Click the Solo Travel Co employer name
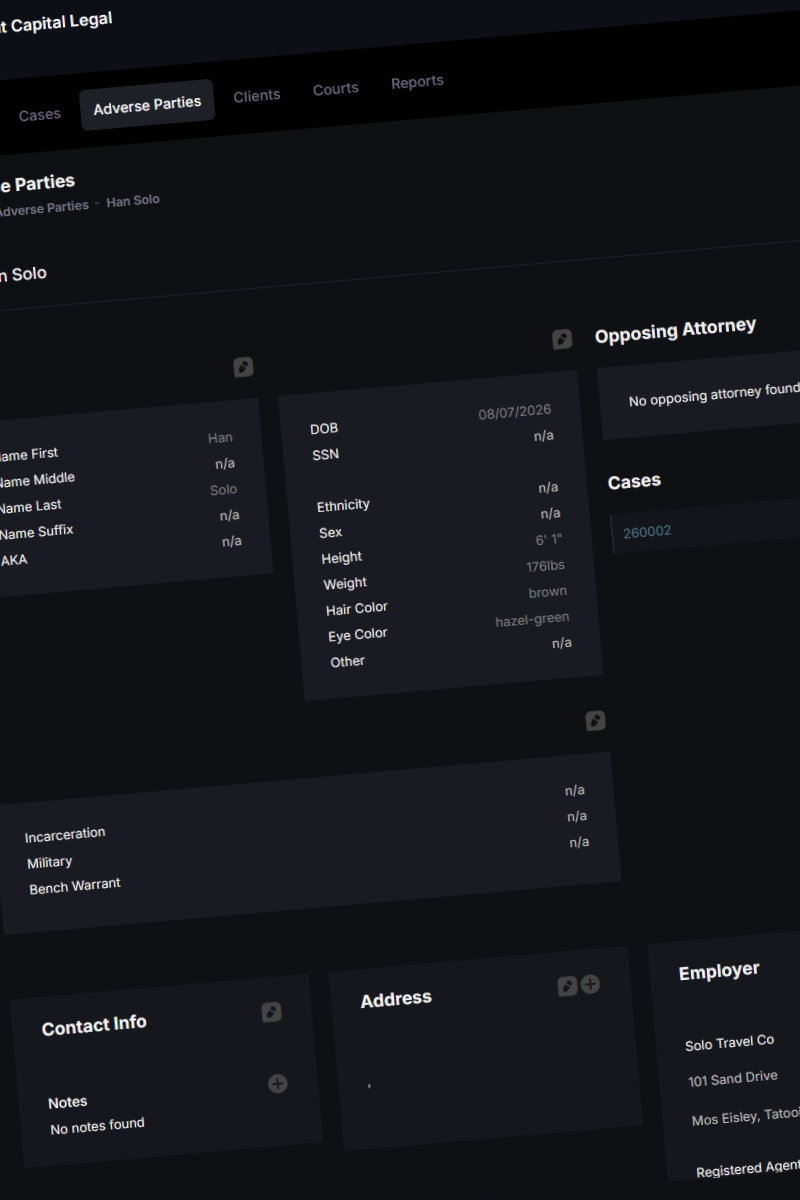This screenshot has width=800, height=1200. [730, 1042]
